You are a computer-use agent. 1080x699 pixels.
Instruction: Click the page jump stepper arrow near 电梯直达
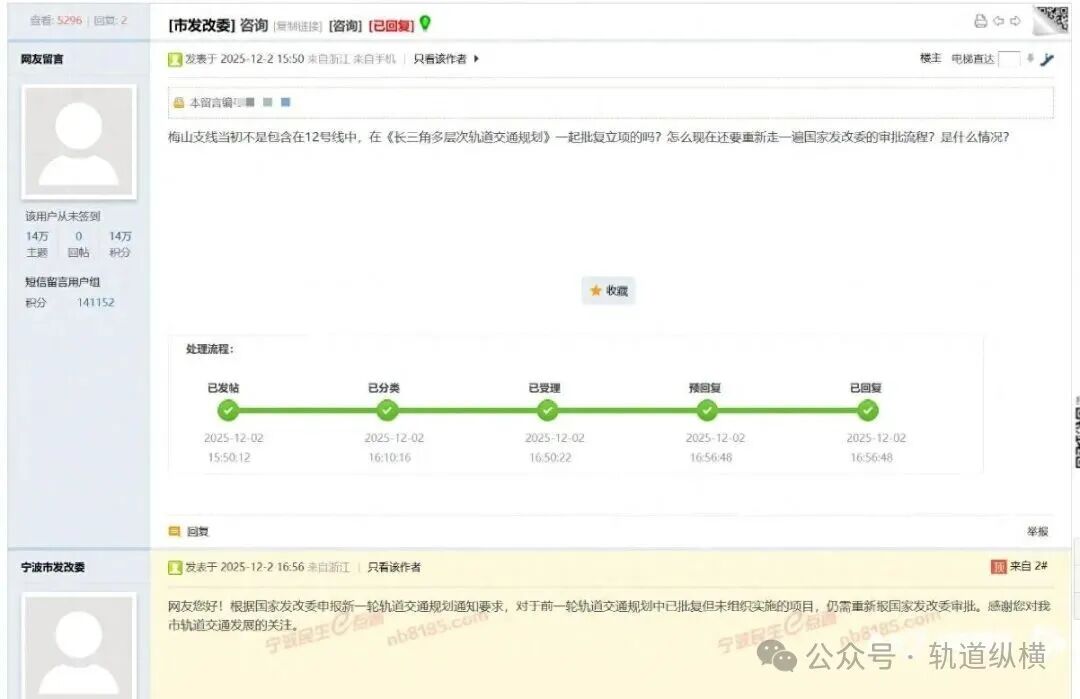click(1029, 59)
